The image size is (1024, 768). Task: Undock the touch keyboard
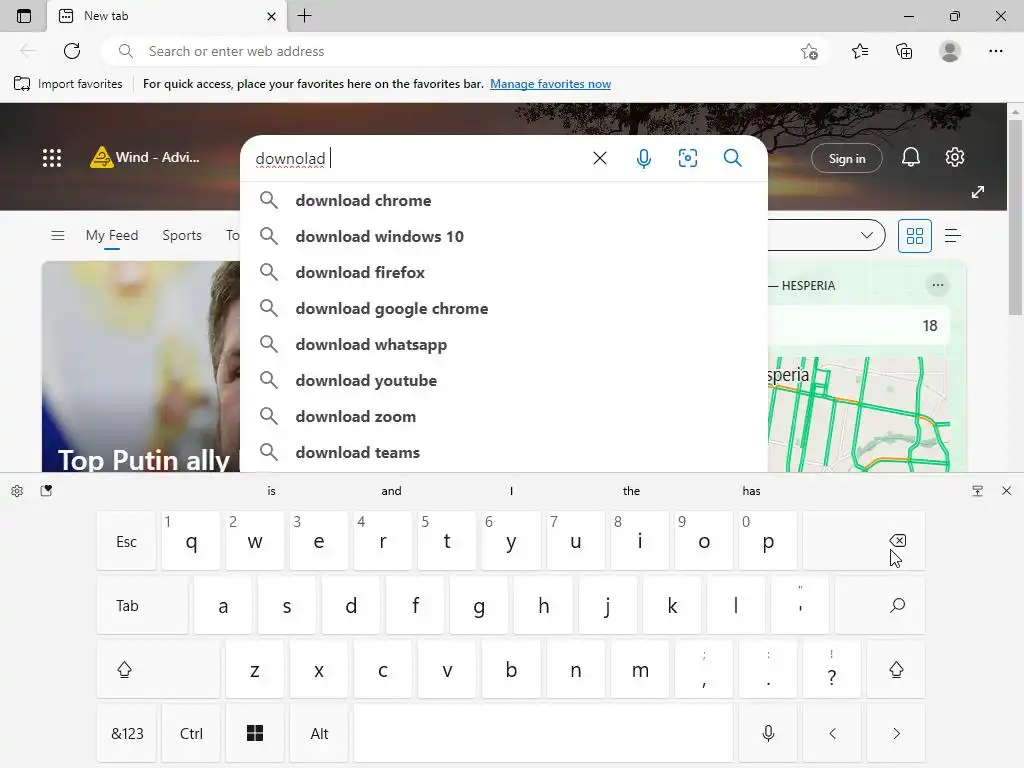(977, 491)
